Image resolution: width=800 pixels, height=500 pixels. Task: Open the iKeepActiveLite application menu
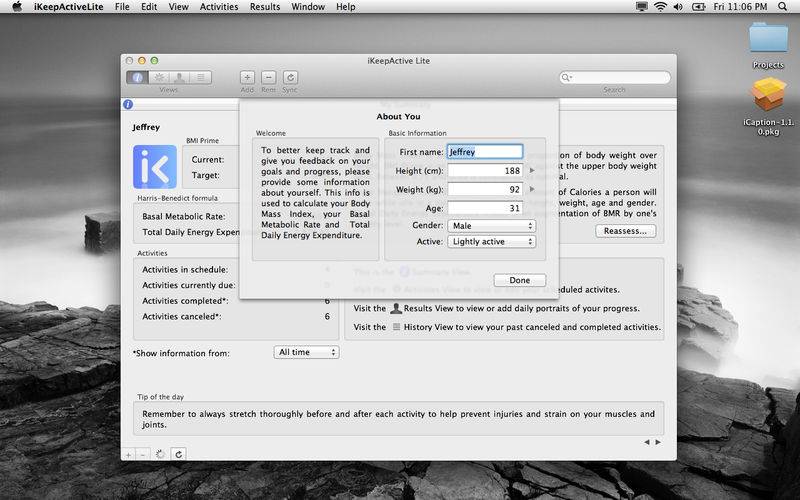click(68, 7)
